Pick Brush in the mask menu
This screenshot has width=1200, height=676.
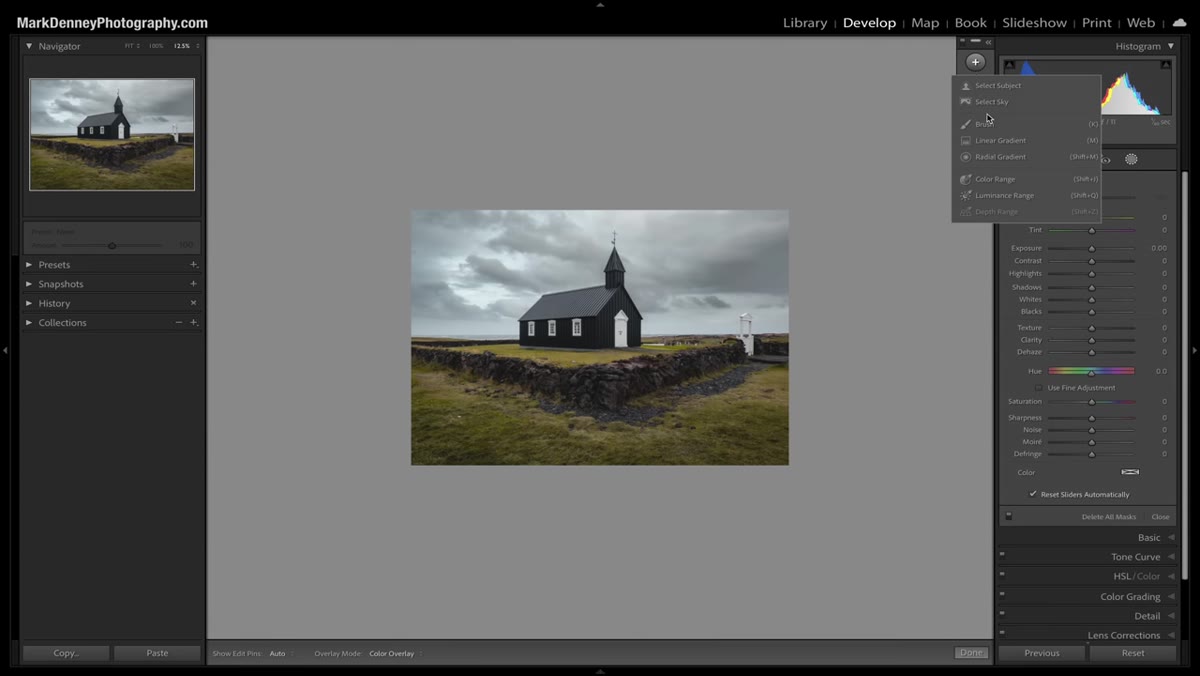[x=985, y=124]
